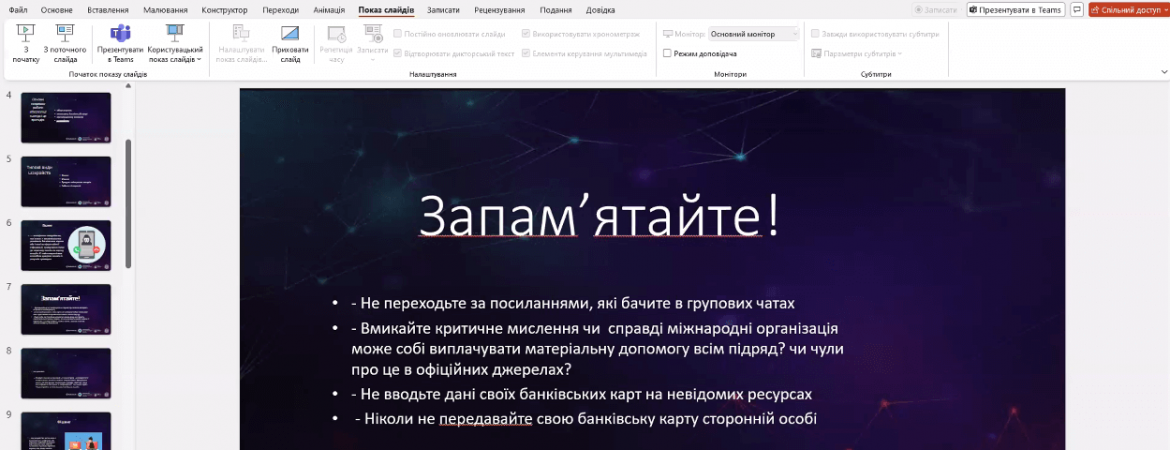Select slide 7 thumbnail Запам'ятайте
The width and height of the screenshot is (1170, 450).
click(66, 309)
